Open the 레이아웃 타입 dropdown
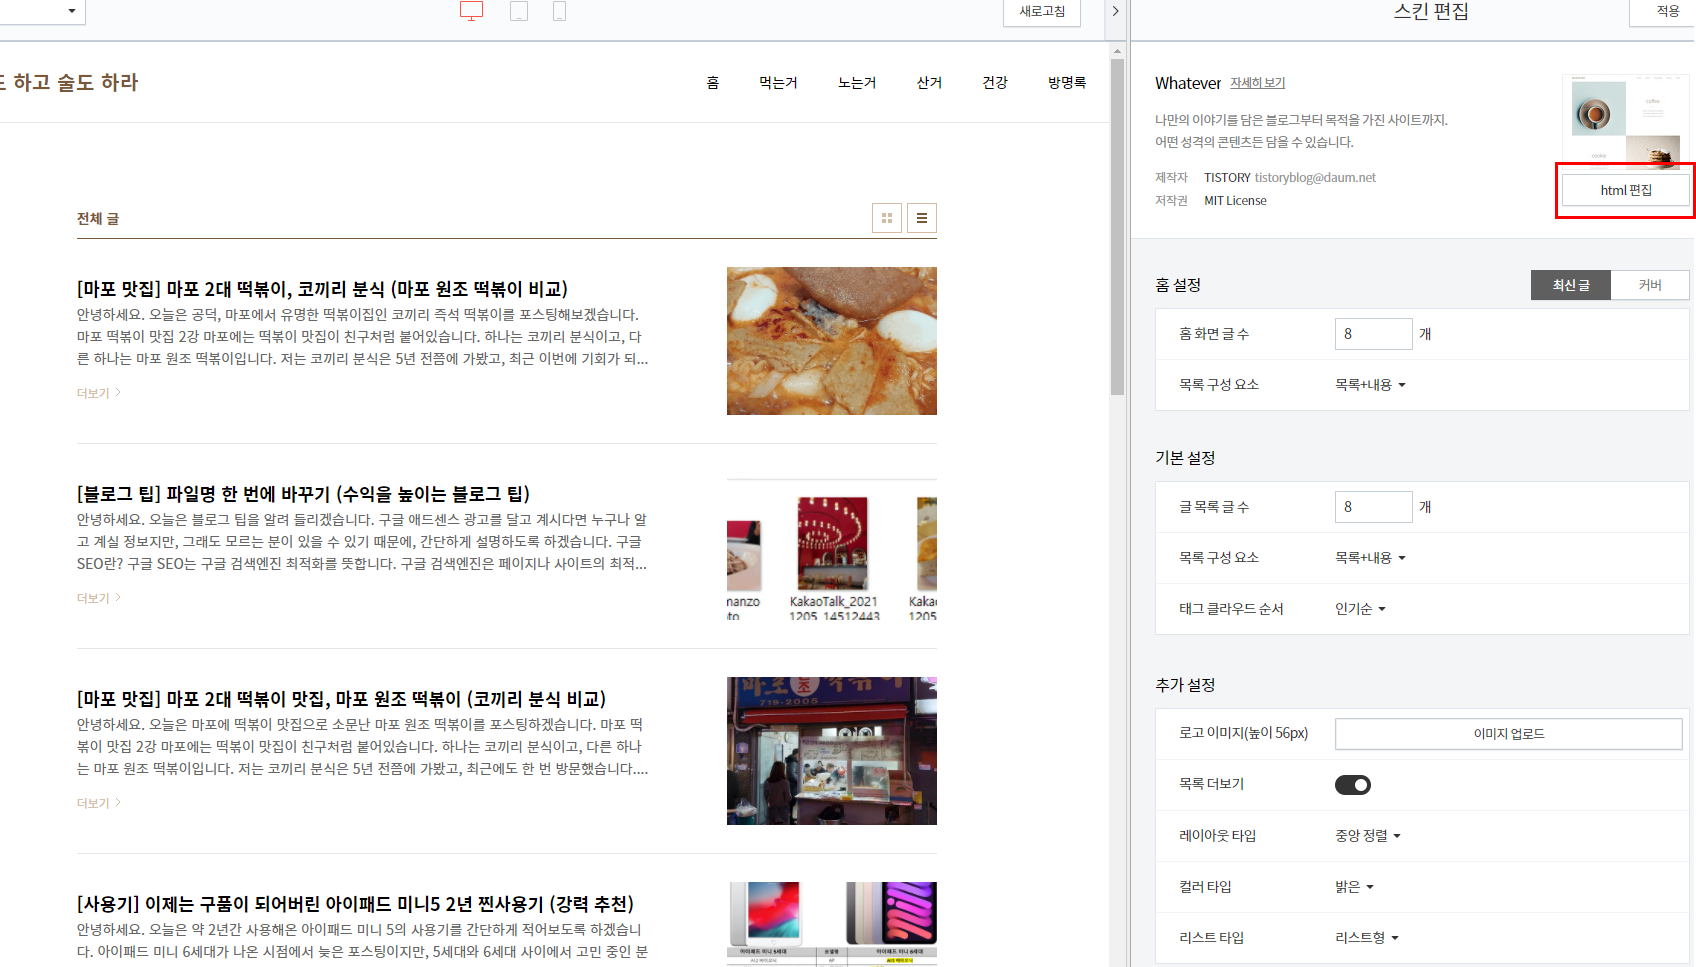Image resolution: width=1696 pixels, height=967 pixels. (1368, 835)
